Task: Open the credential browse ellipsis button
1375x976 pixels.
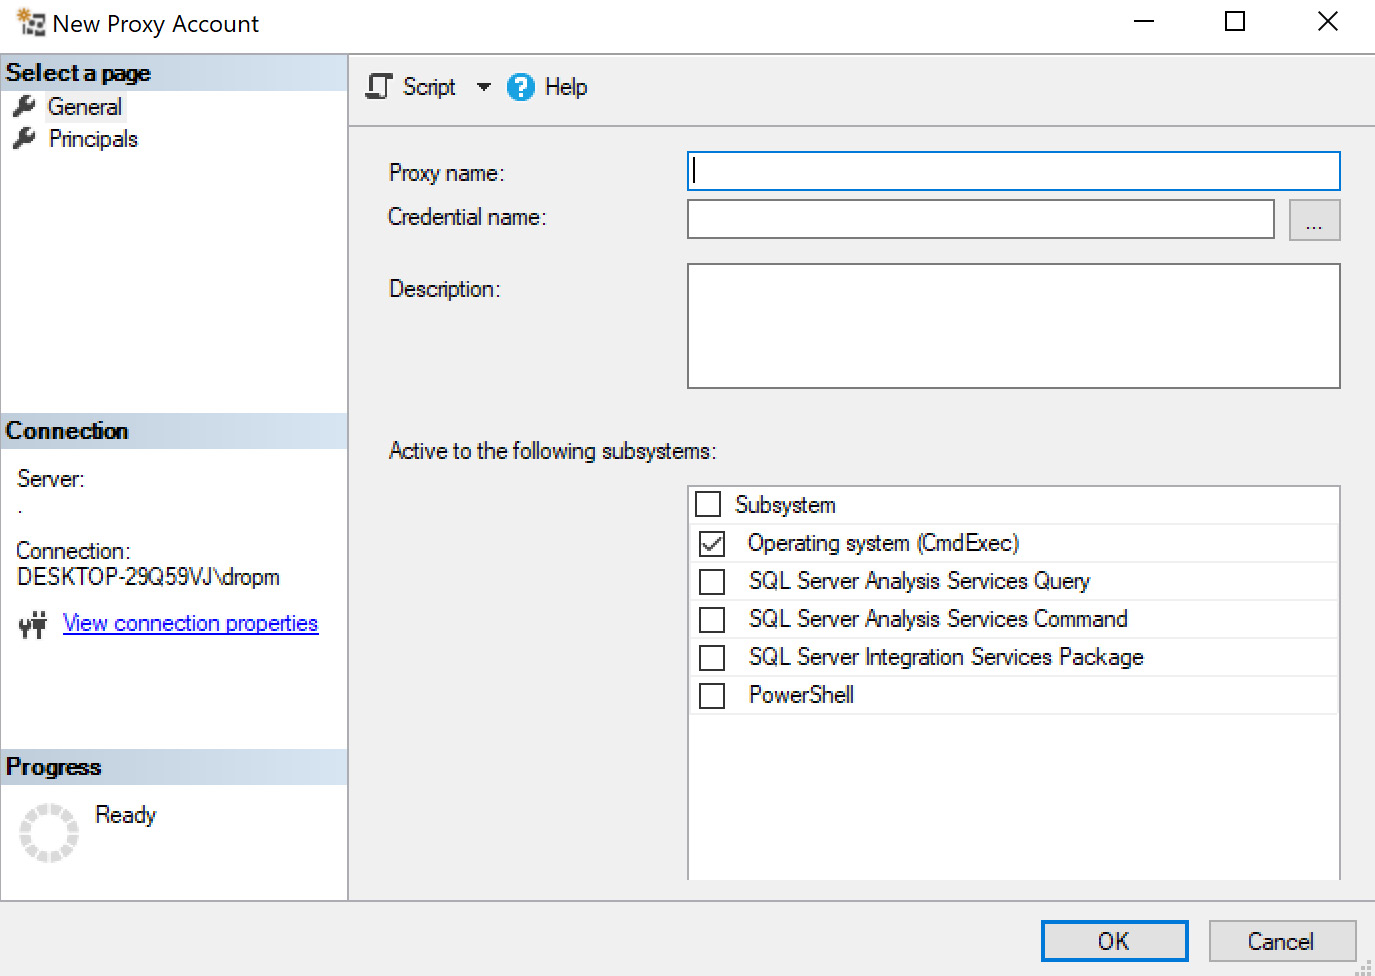Action: click(1314, 220)
